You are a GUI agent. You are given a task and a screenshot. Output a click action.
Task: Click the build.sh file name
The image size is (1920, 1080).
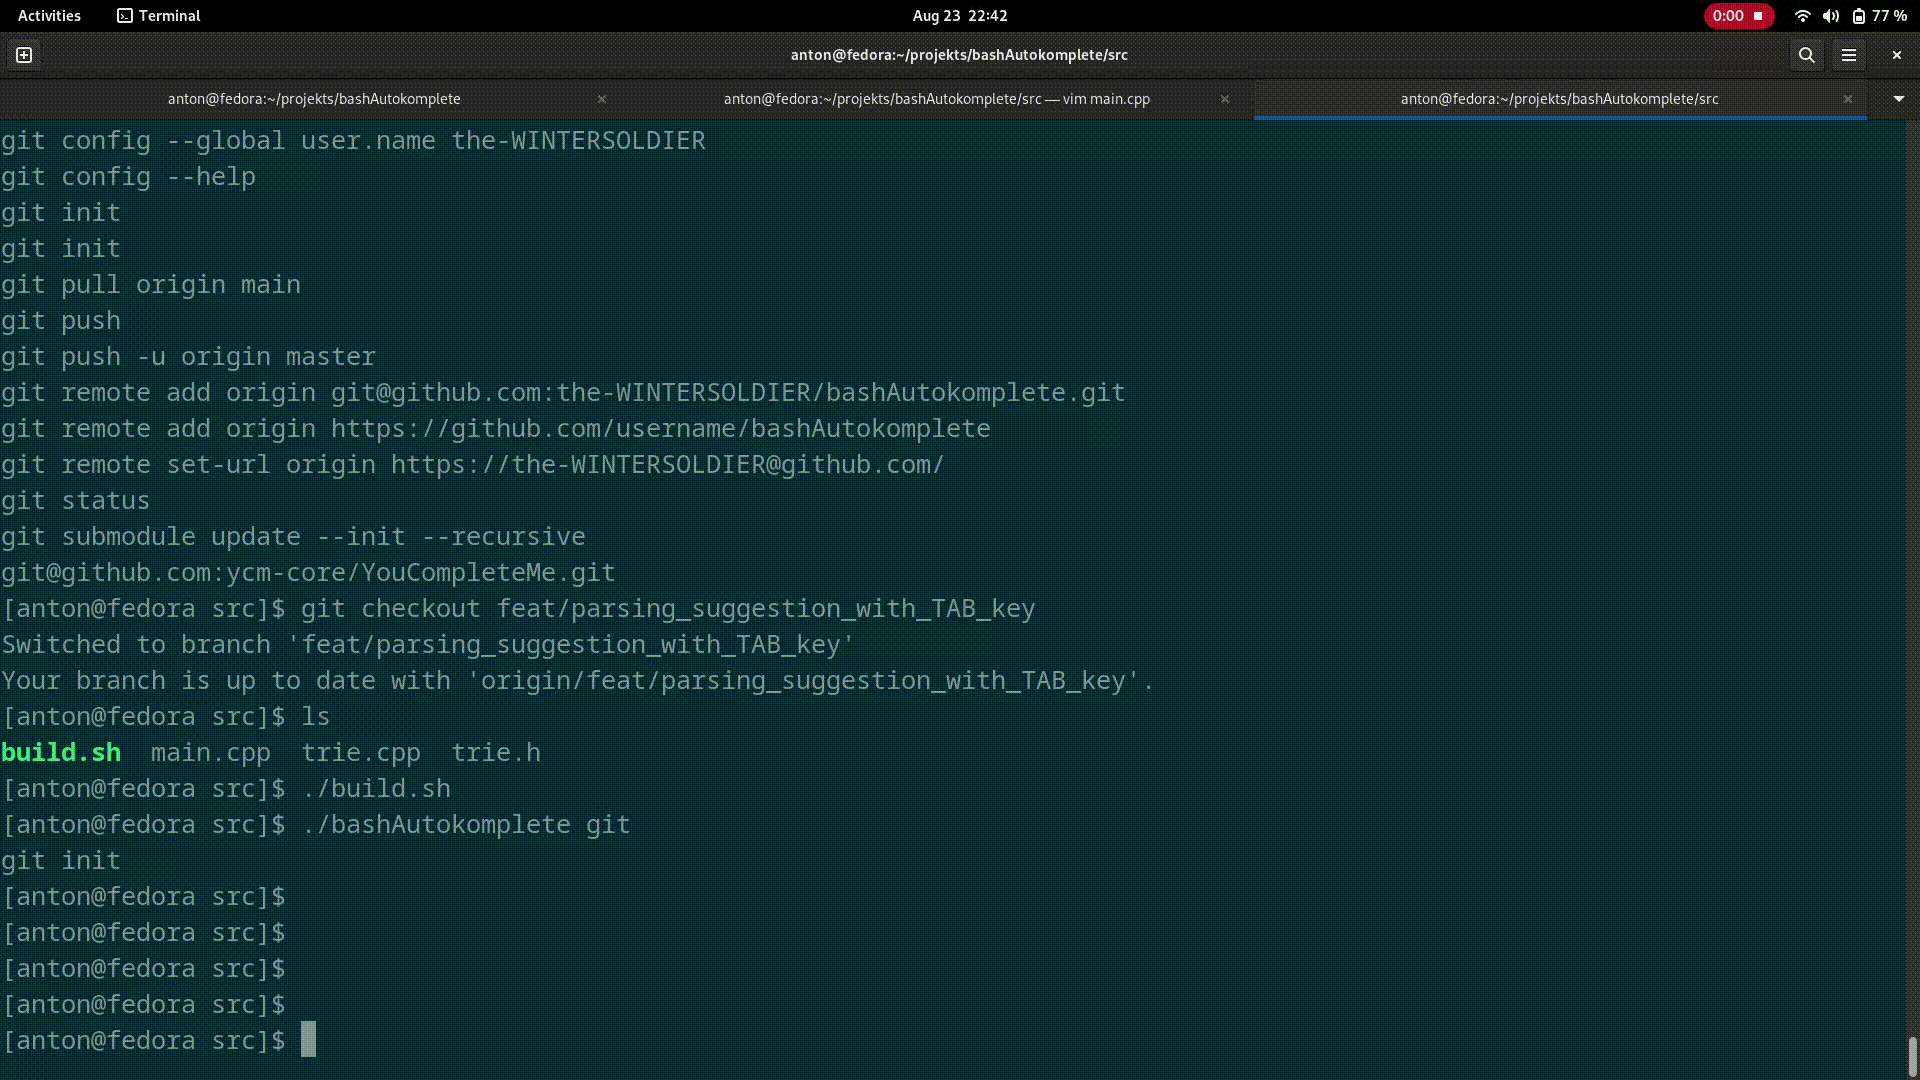(x=61, y=753)
